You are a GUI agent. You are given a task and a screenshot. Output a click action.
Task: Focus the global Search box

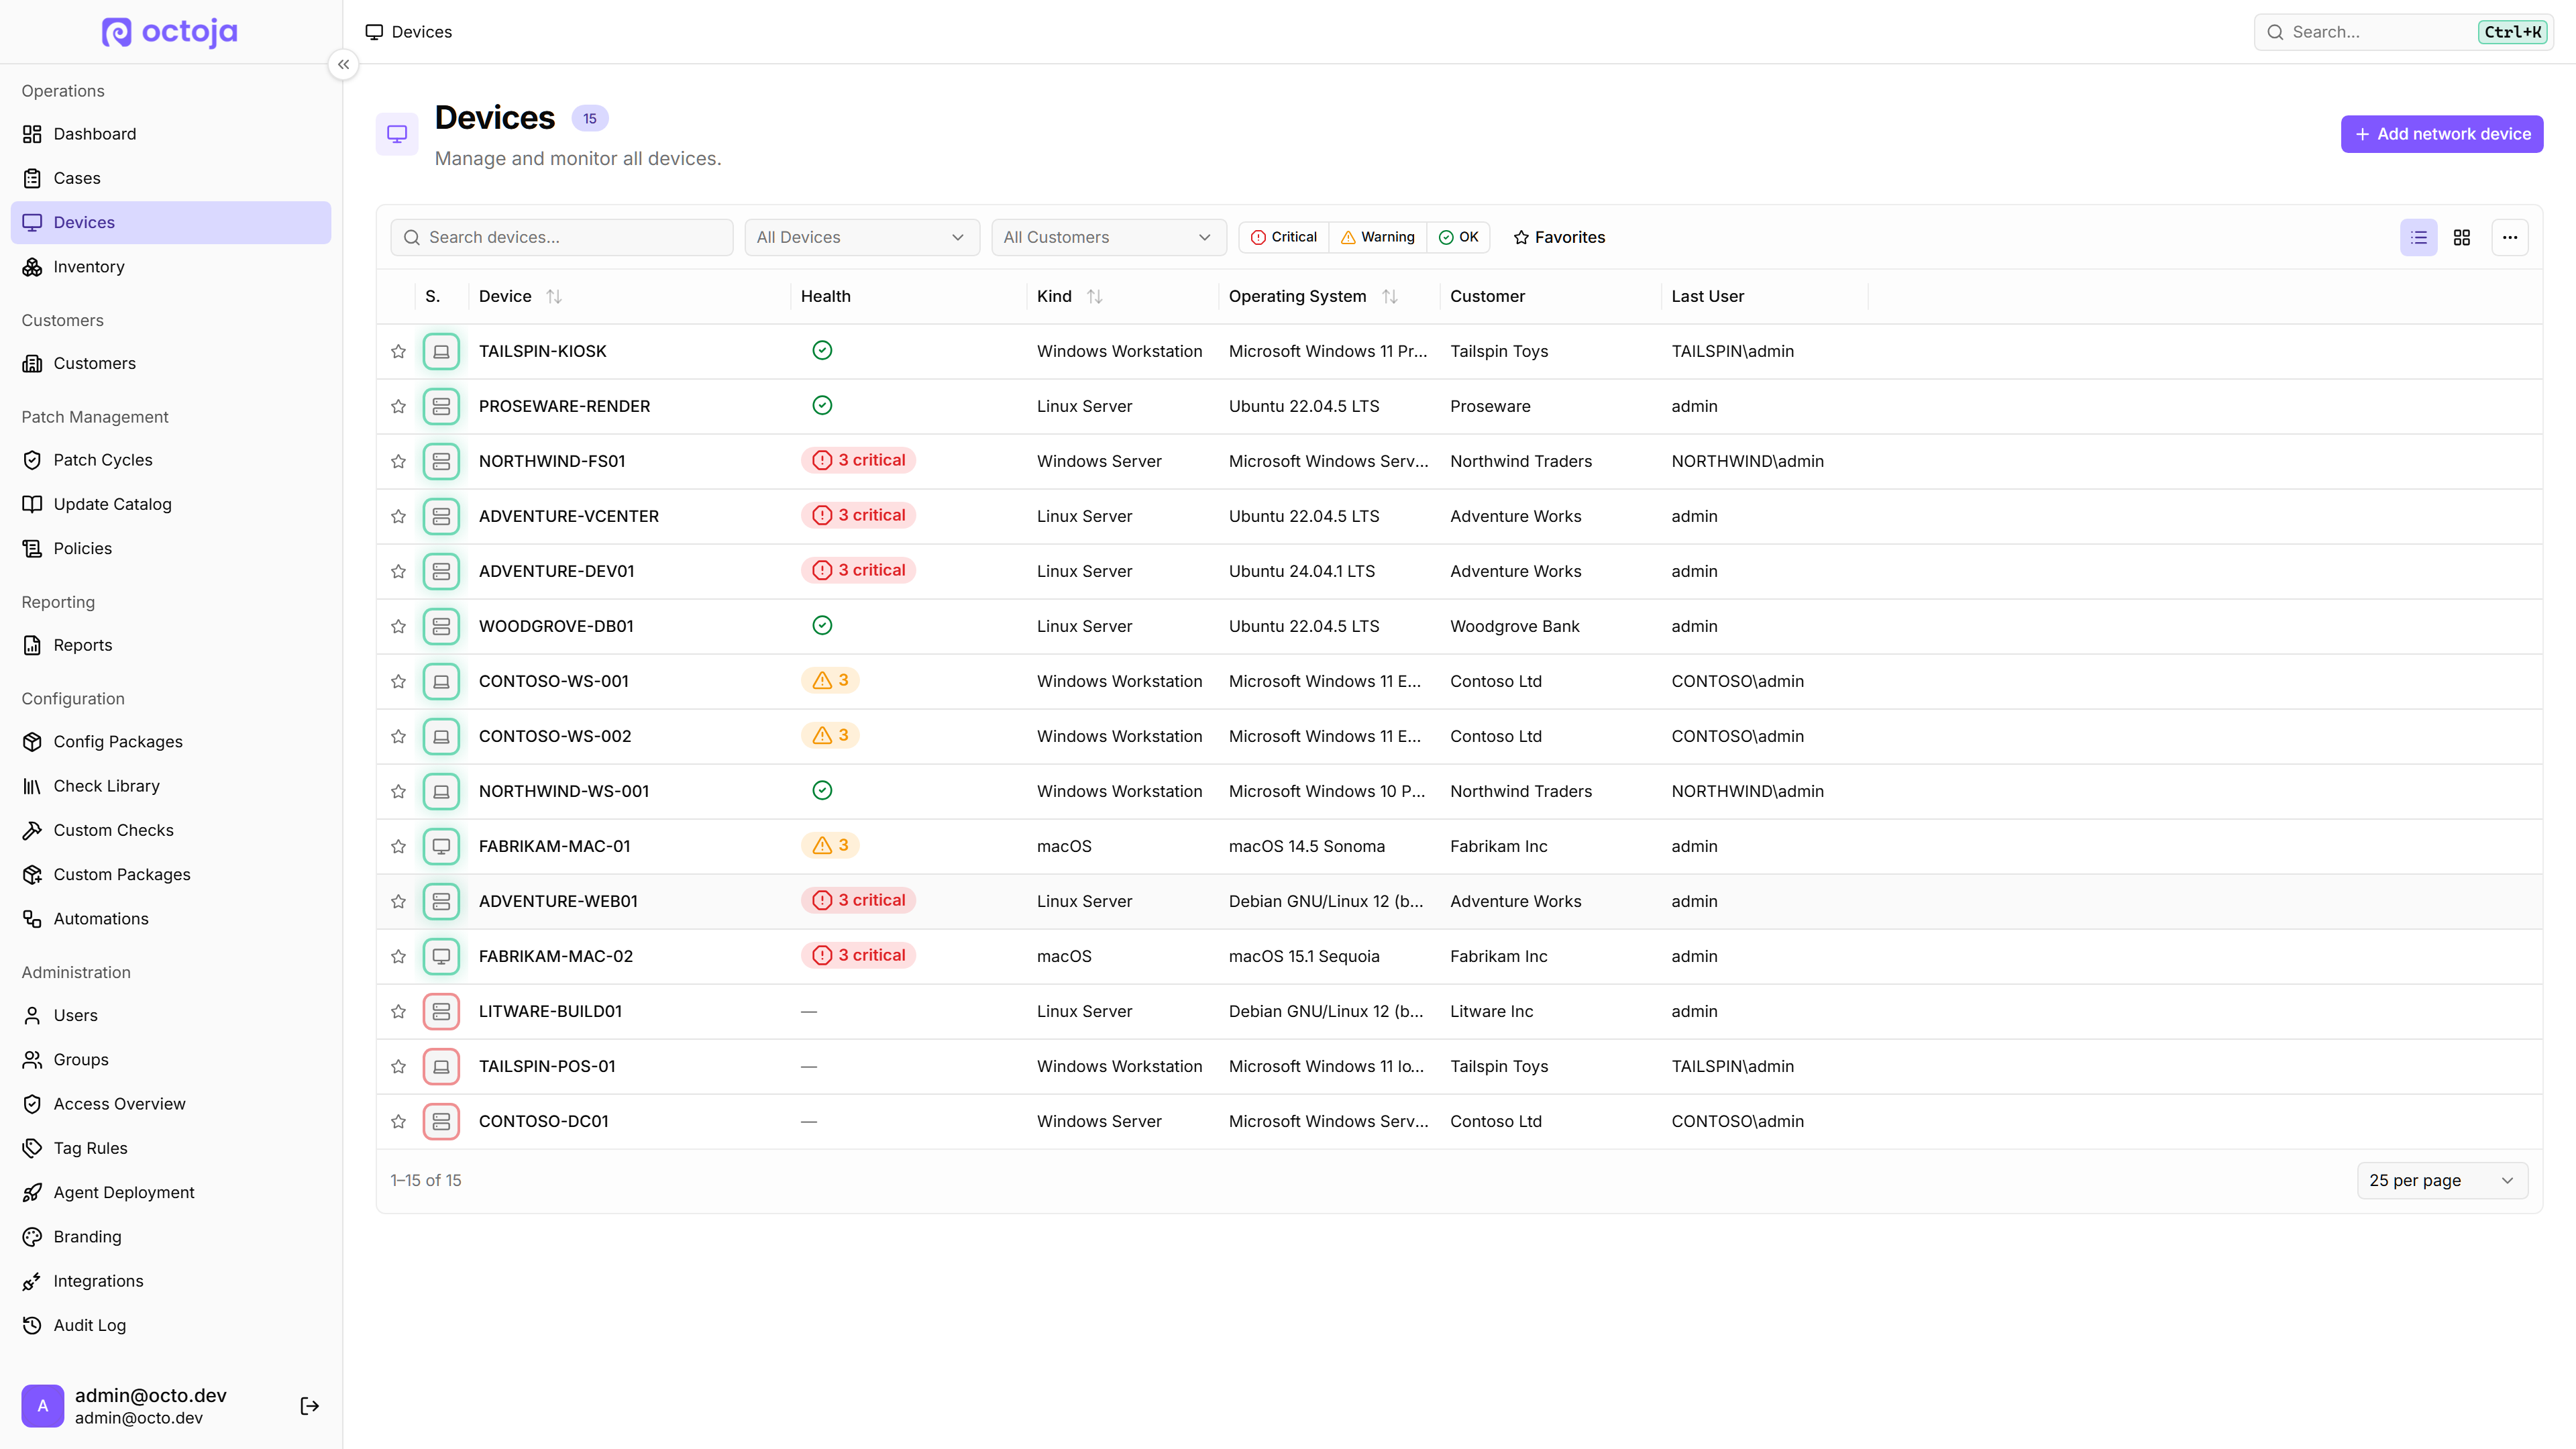(2404, 32)
